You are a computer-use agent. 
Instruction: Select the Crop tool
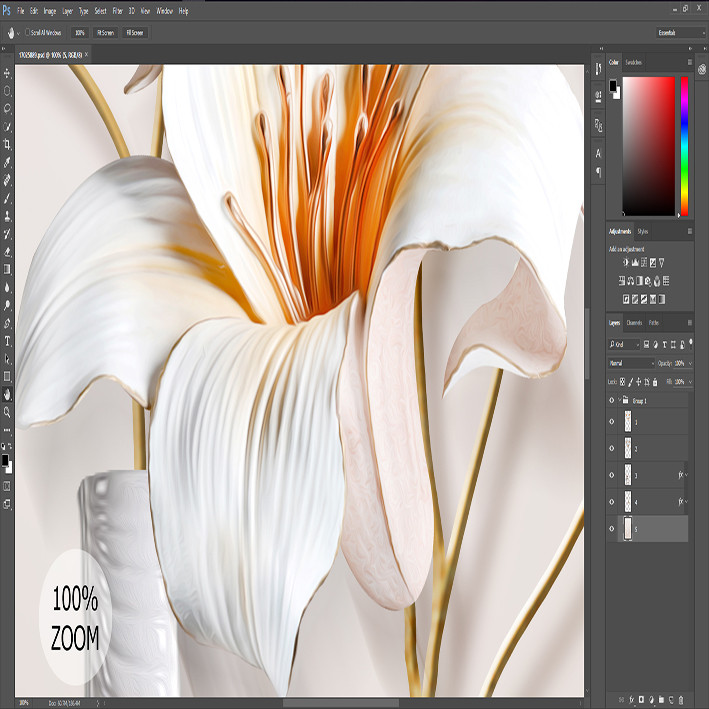[x=7, y=144]
